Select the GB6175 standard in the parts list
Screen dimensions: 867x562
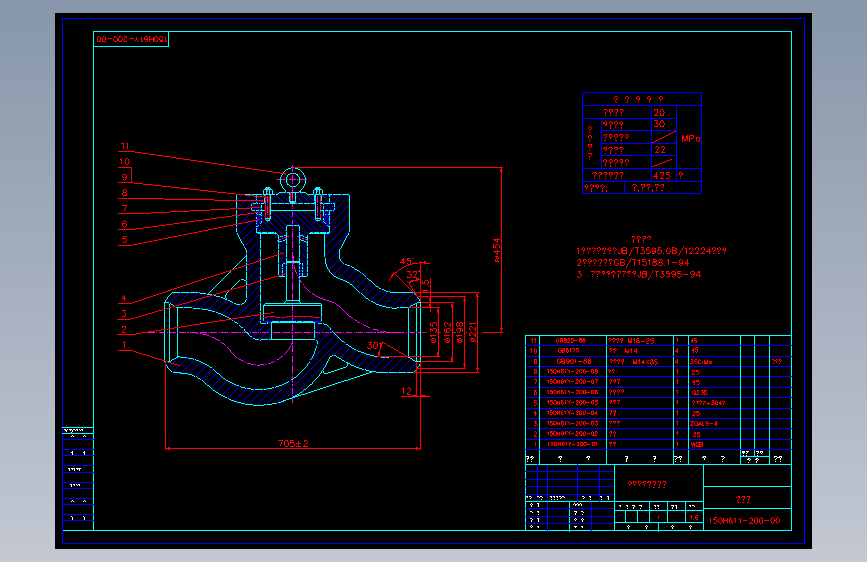[568, 351]
